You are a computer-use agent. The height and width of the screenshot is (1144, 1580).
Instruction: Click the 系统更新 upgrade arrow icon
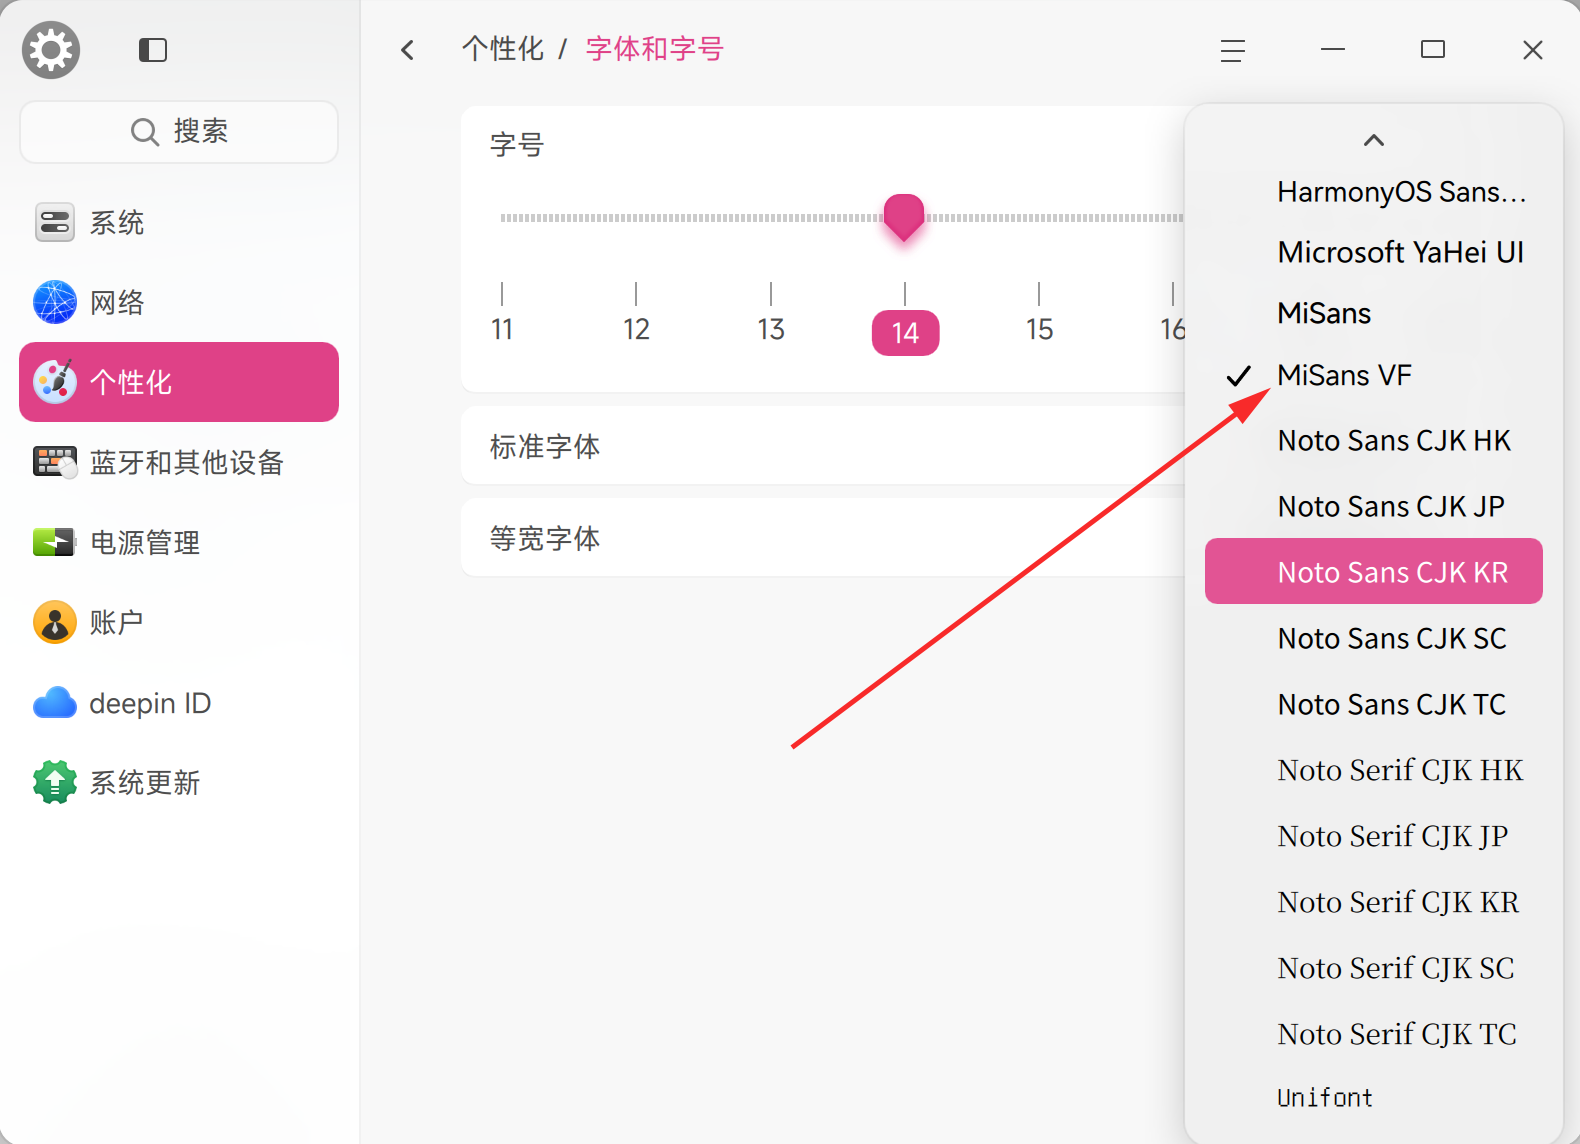coord(55,782)
